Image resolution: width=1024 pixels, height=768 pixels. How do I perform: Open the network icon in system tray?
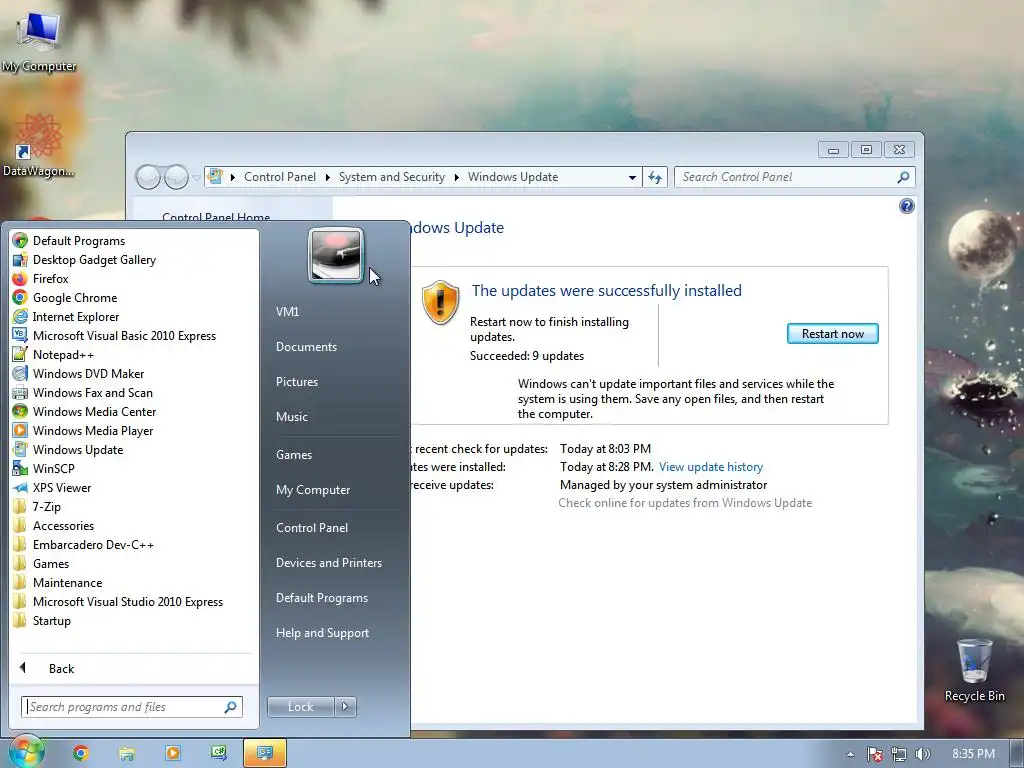point(899,754)
